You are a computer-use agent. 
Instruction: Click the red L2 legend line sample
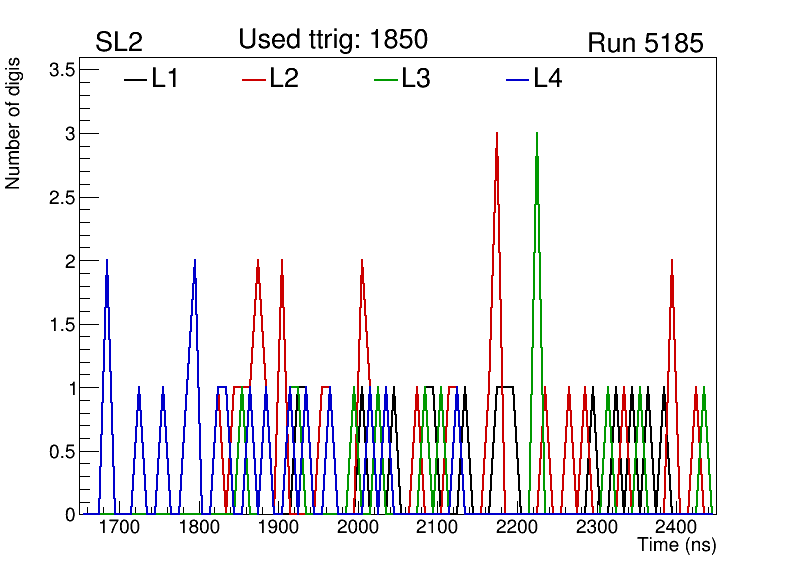(254, 80)
